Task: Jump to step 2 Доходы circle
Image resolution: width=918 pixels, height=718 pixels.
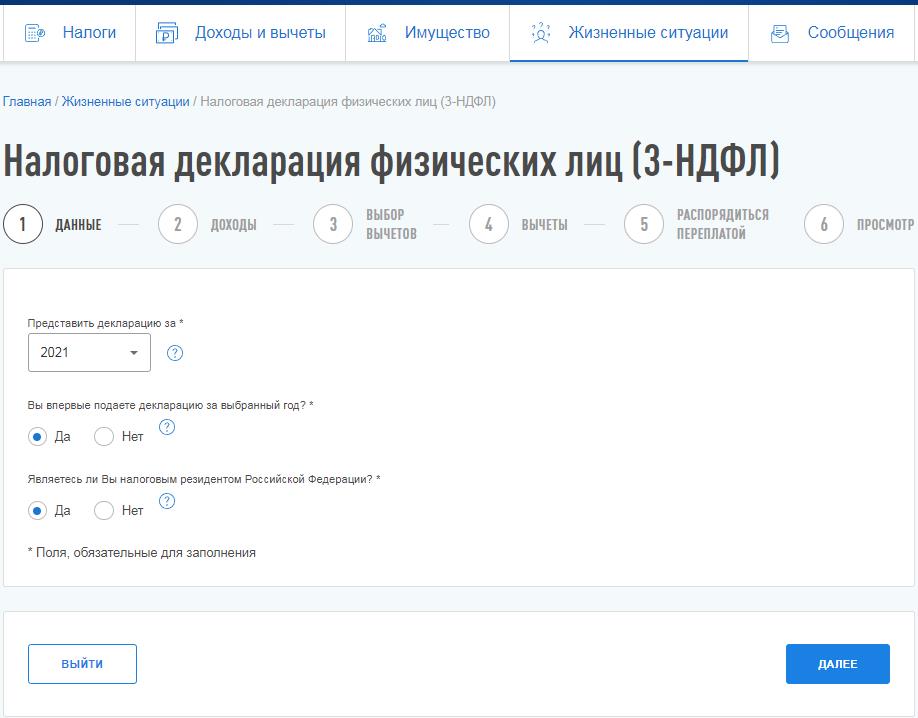Action: (x=177, y=224)
